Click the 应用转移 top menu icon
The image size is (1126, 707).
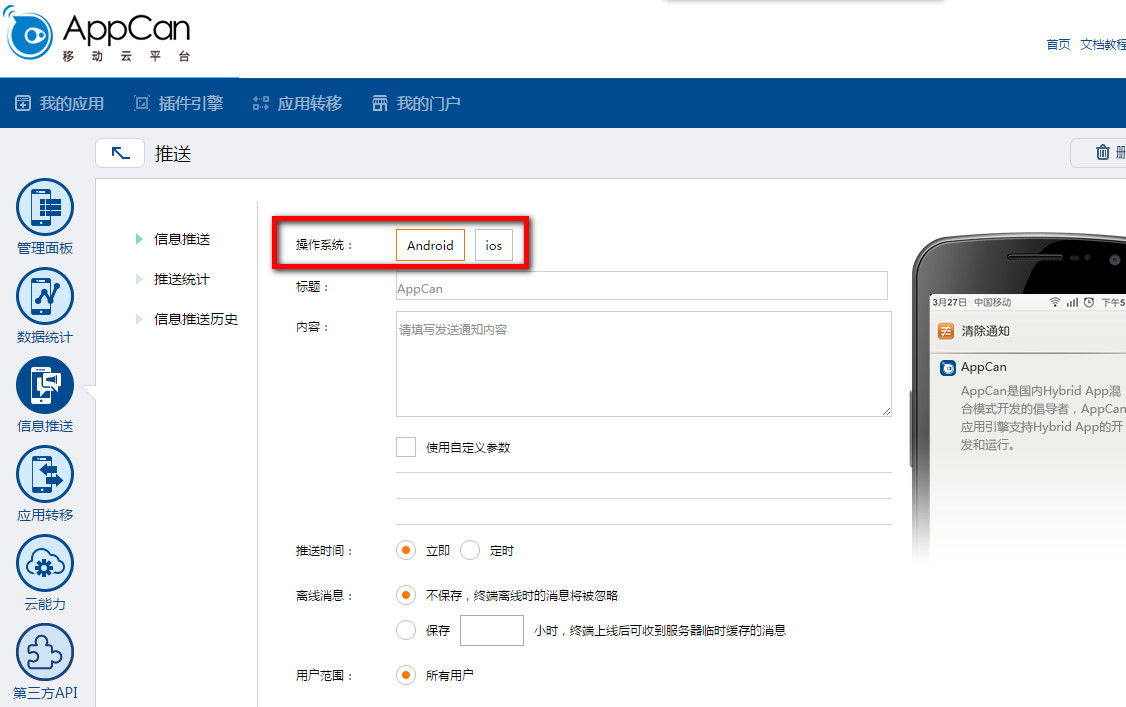pos(261,103)
